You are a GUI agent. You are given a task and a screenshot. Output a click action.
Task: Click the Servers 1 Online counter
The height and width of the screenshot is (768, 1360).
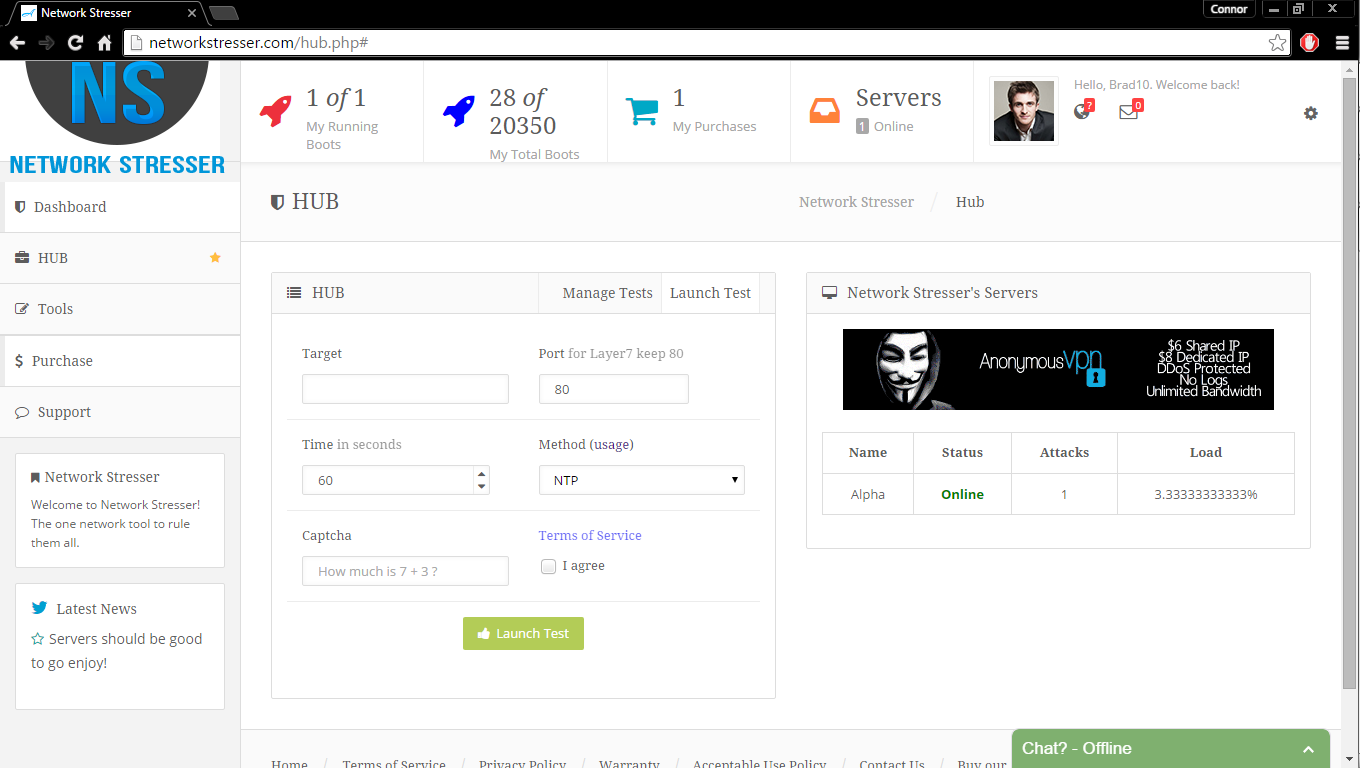[x=898, y=110]
